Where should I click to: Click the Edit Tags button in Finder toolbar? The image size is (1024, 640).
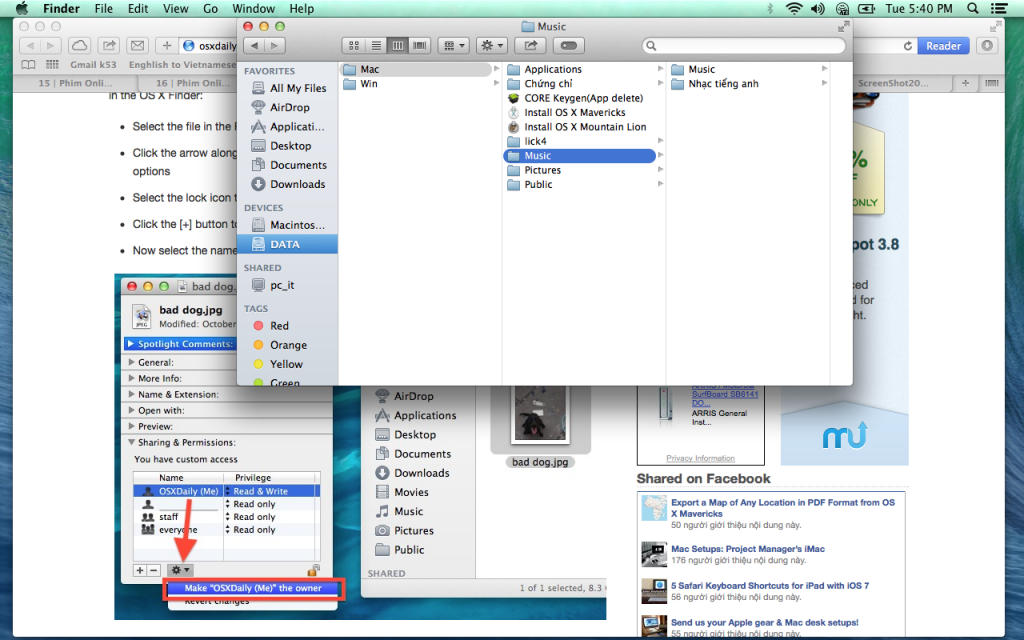click(569, 46)
